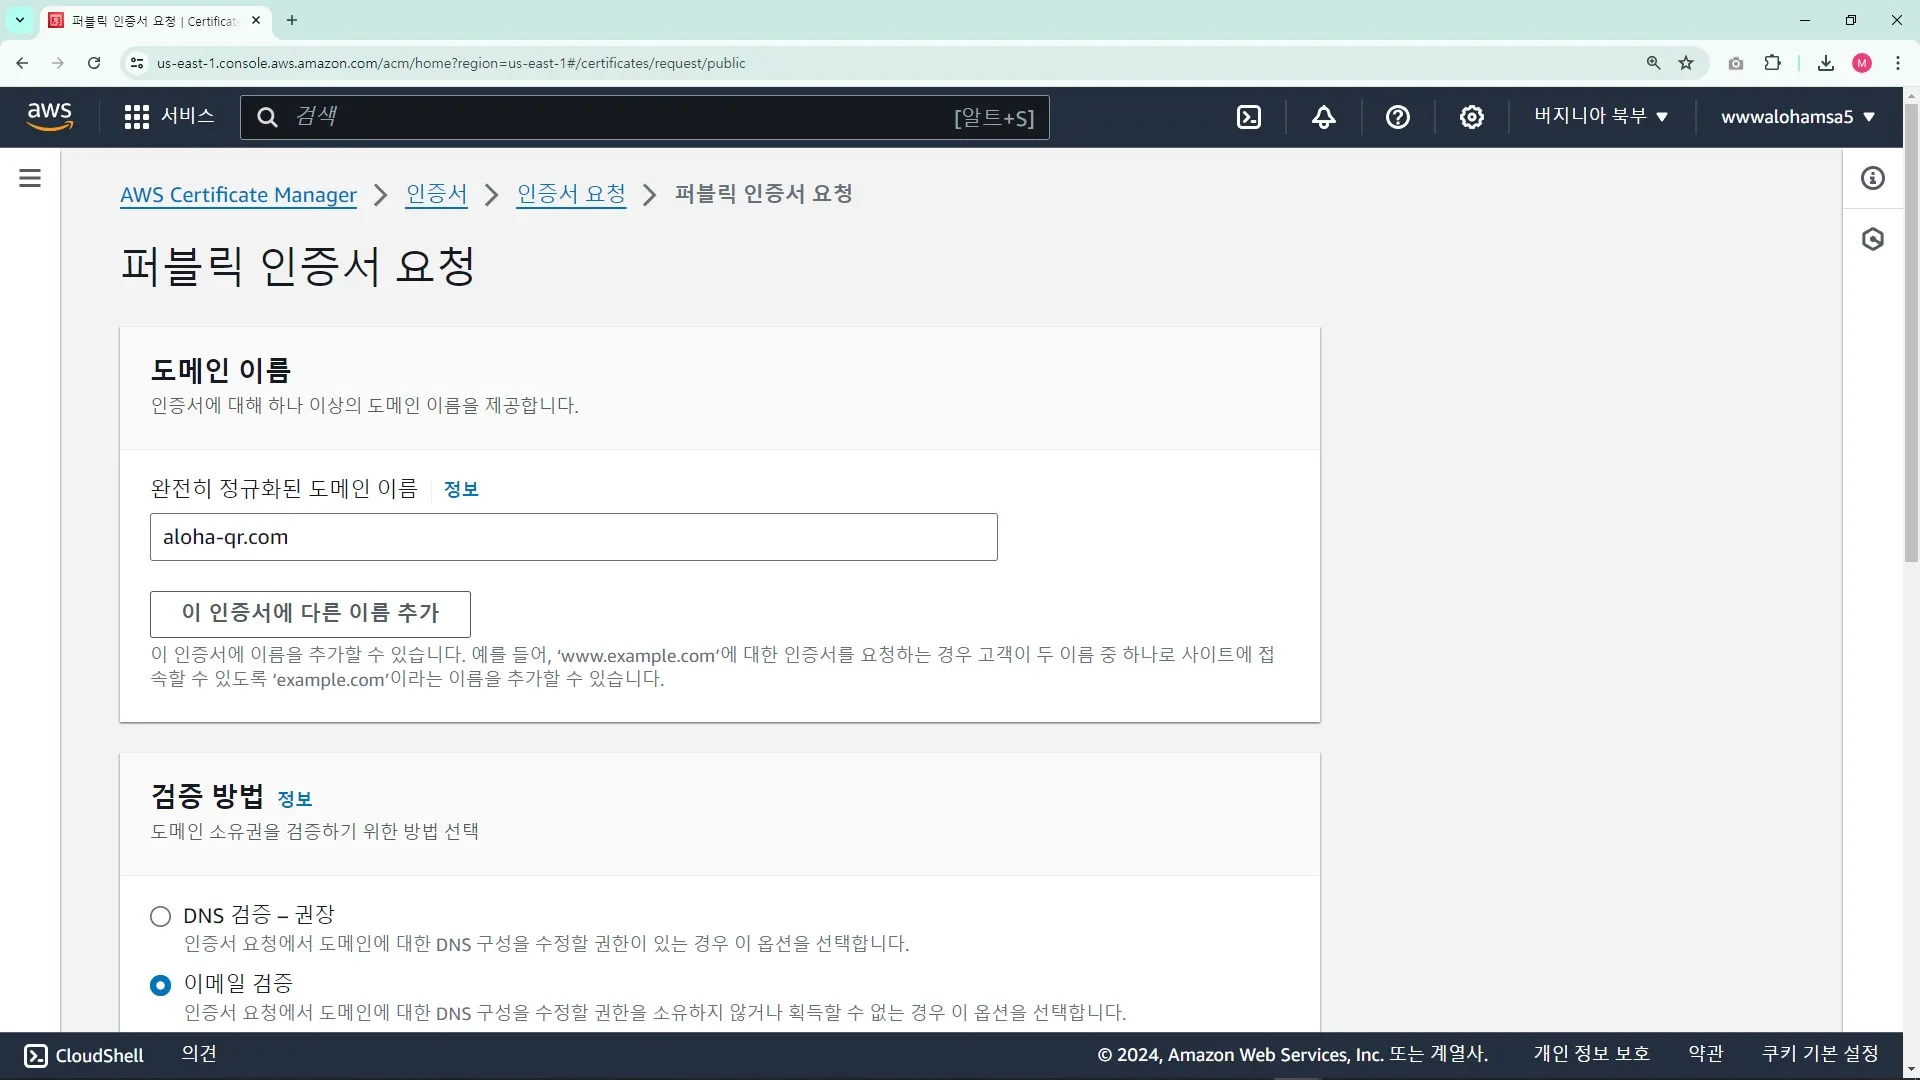Expand the wwwalohamsa5 account dropdown

tap(1797, 117)
